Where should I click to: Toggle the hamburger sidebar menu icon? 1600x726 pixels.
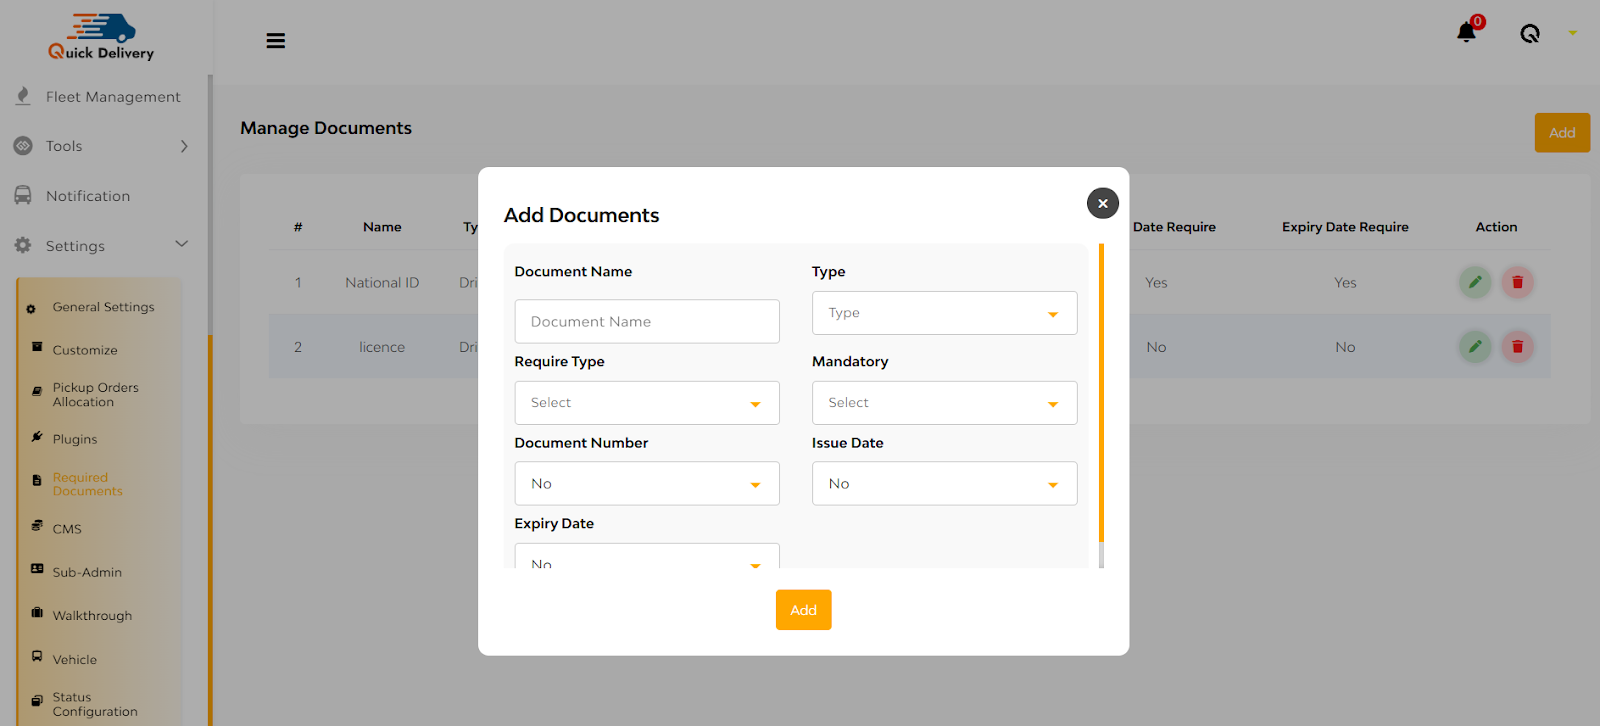tap(276, 41)
